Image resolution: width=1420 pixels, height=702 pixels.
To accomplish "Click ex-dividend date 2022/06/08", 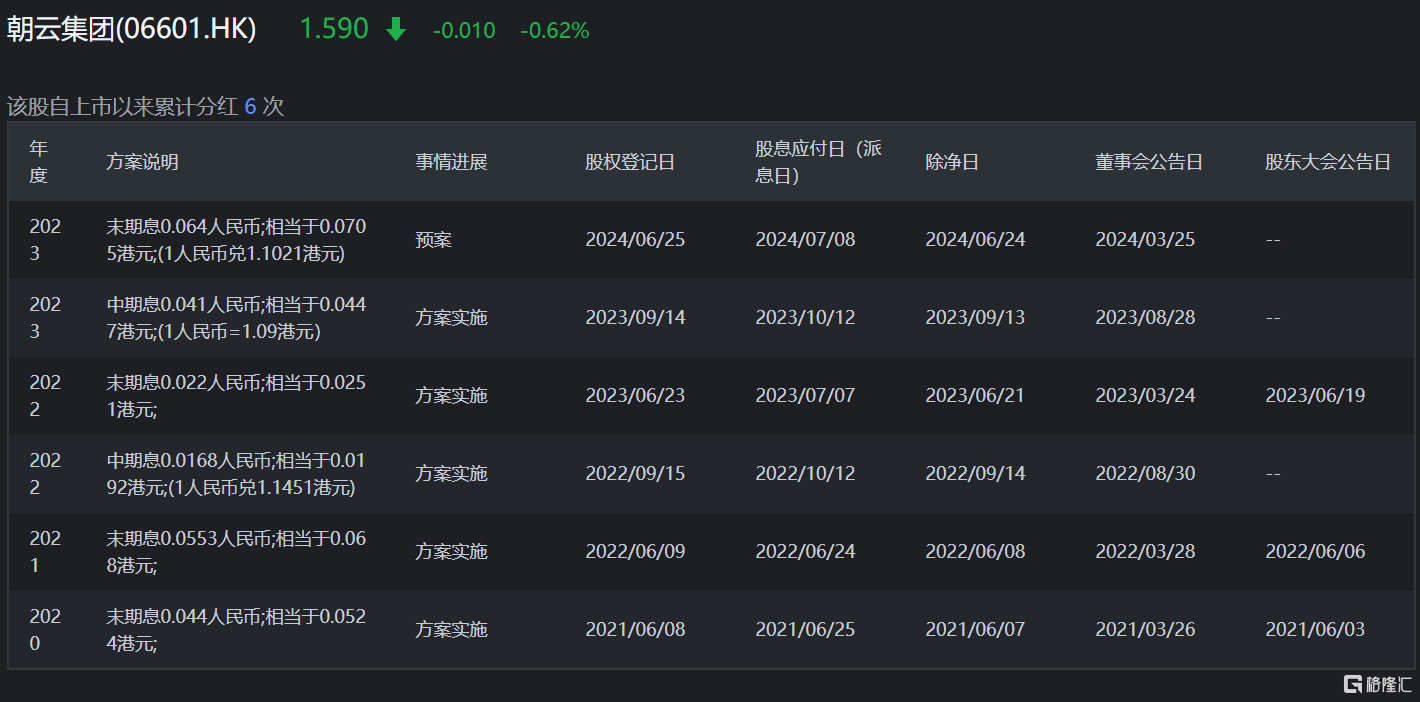I will 975,552.
